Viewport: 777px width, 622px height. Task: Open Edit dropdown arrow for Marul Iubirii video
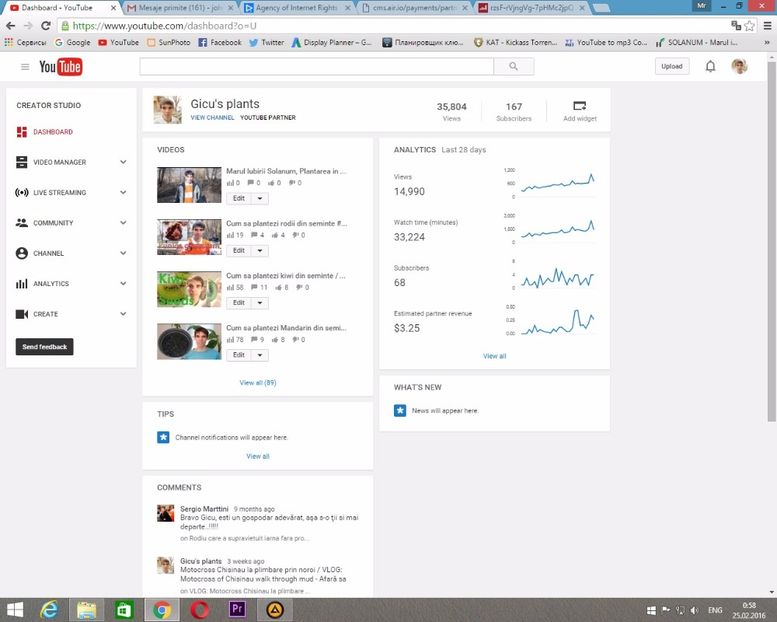[x=260, y=198]
